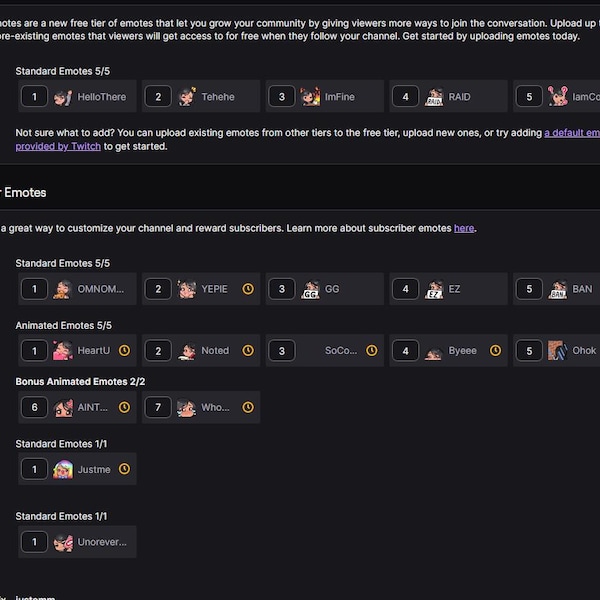This screenshot has height=600, width=600.
Task: Select the OMNOM subscriber emote slot
Action: tap(77, 289)
